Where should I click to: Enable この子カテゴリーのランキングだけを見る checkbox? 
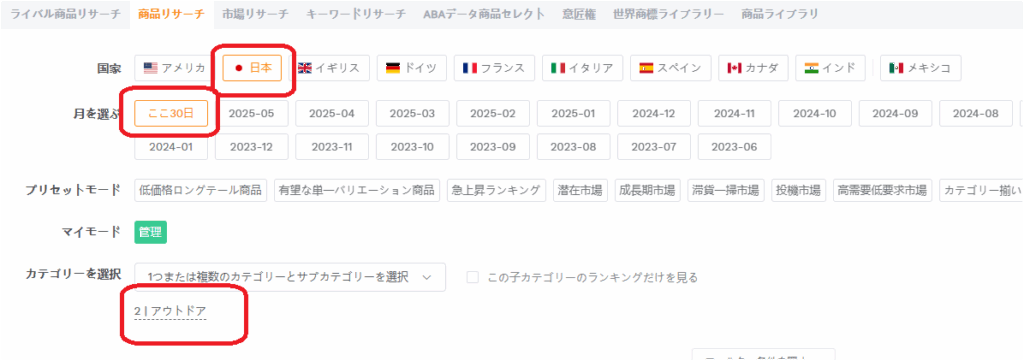point(473,277)
